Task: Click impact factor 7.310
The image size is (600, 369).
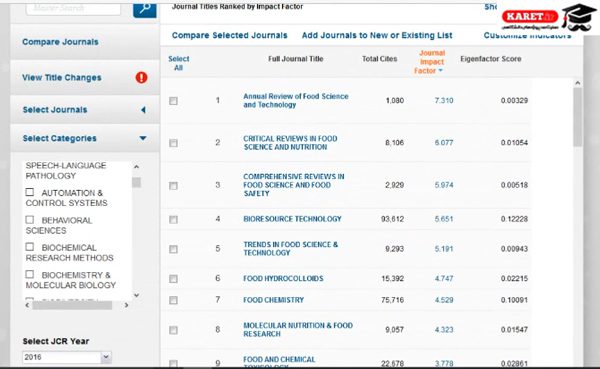Action: [x=444, y=100]
